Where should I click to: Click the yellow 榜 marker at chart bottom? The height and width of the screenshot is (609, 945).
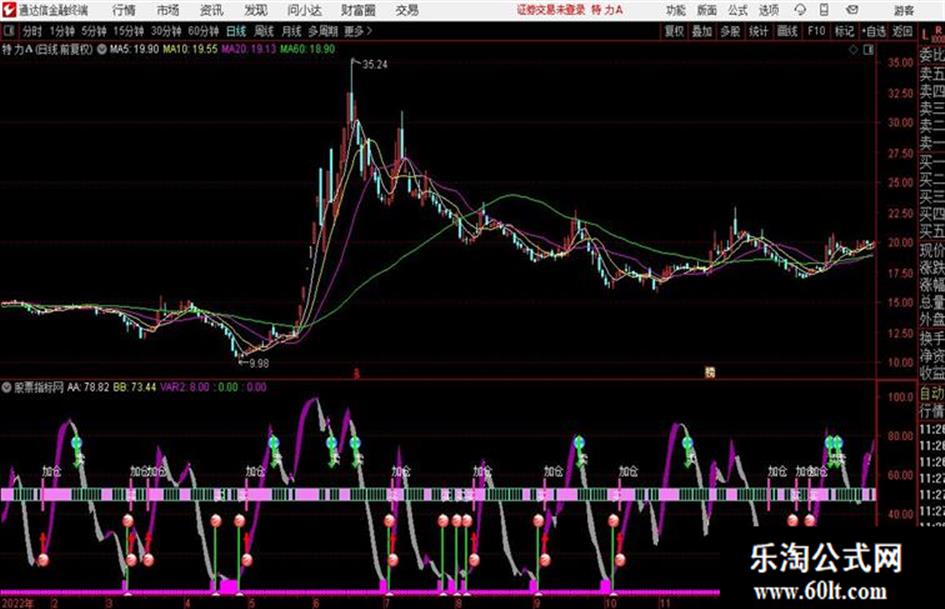coord(710,373)
